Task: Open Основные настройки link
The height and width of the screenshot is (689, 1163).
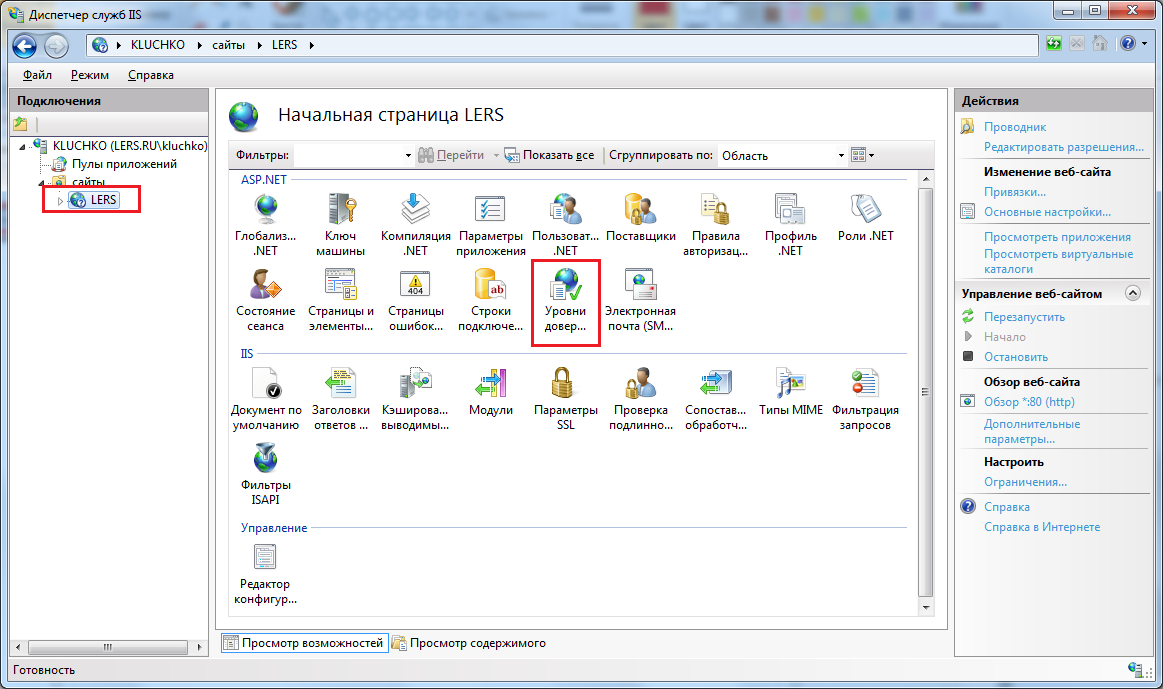Action: click(x=1047, y=212)
